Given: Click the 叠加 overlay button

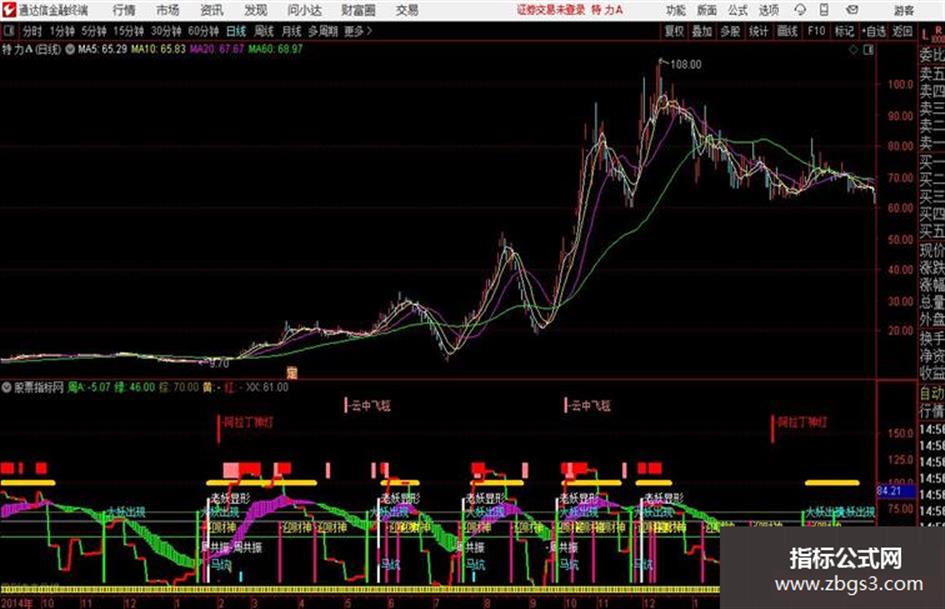Looking at the screenshot, I should point(702,31).
